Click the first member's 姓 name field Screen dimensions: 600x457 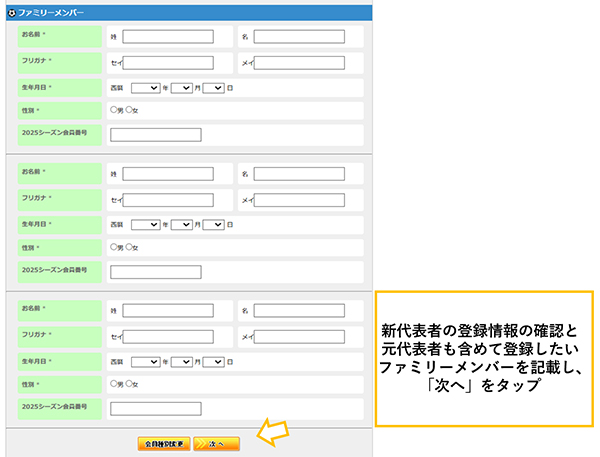[167, 37]
